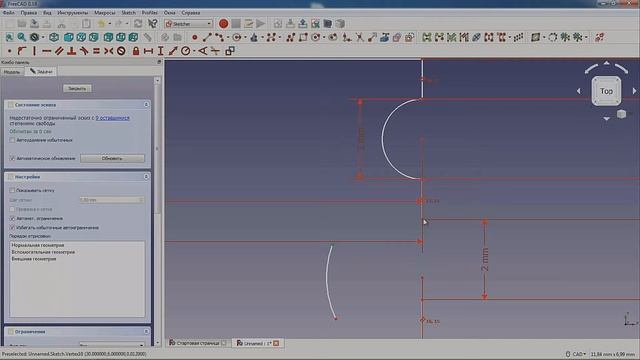This screenshot has height=360, width=640.
Task: Apply the vertical constraint
Action: (x=34, y=51)
